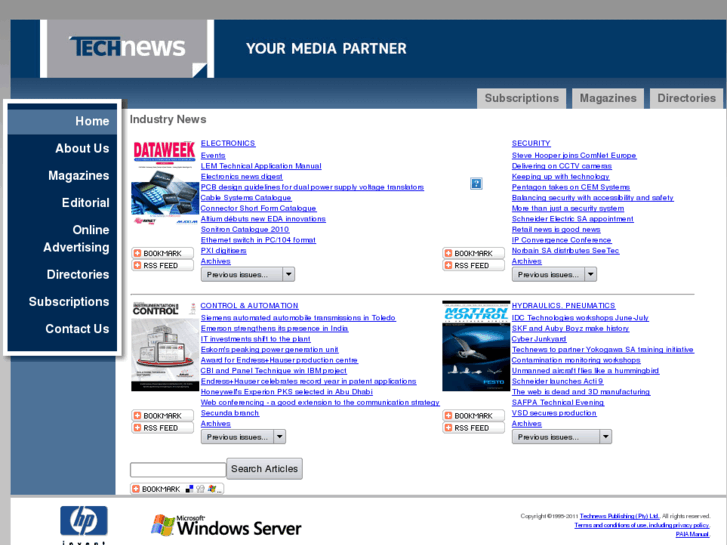Image resolution: width=727 pixels, height=545 pixels.
Task: Click Bookmark button under Motion Control cover
Action: coord(473,416)
